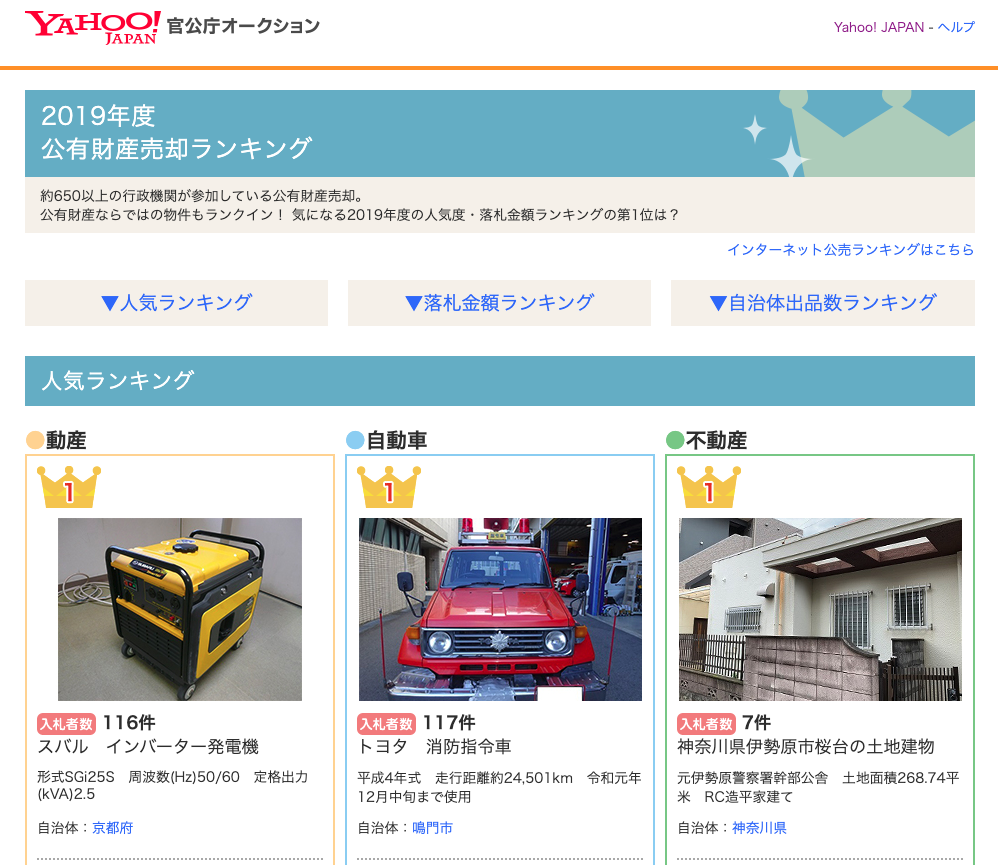The image size is (998, 865).
Task: Click the 117件 bidder count
Action: pyautogui.click(x=449, y=723)
